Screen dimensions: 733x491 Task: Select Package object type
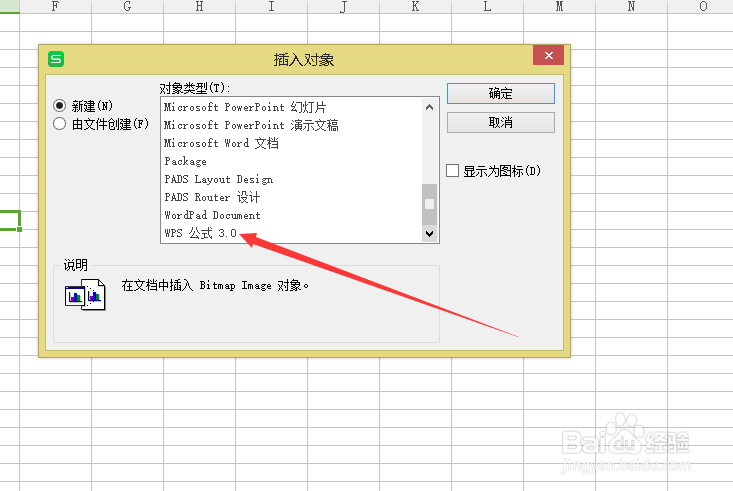[x=291, y=161]
